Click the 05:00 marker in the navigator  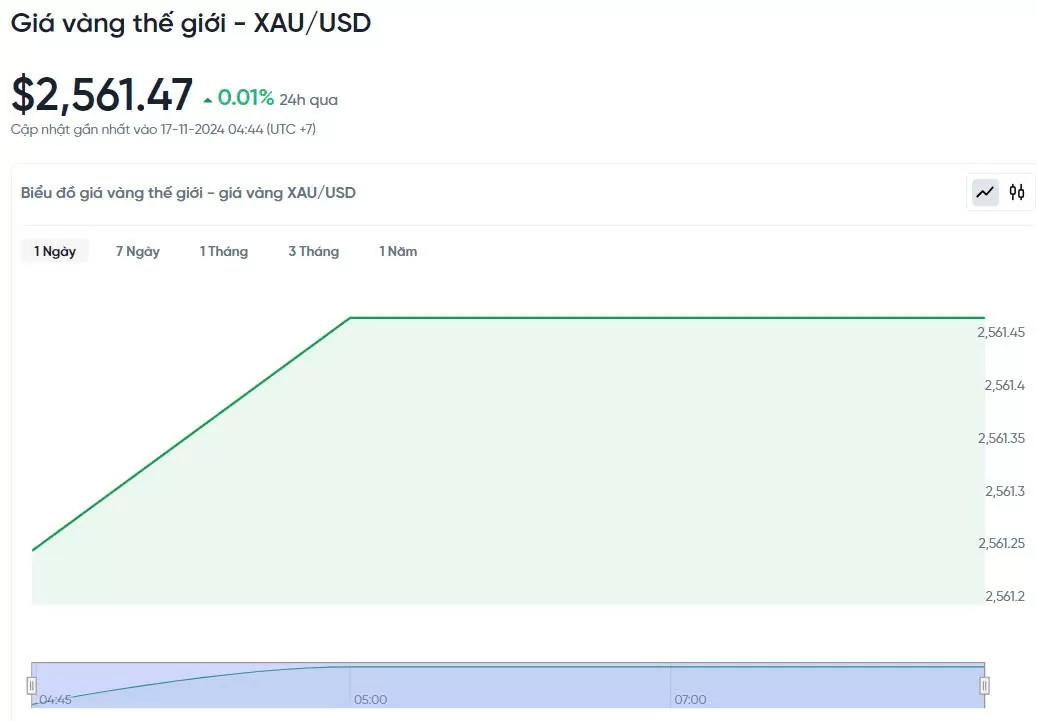click(370, 699)
